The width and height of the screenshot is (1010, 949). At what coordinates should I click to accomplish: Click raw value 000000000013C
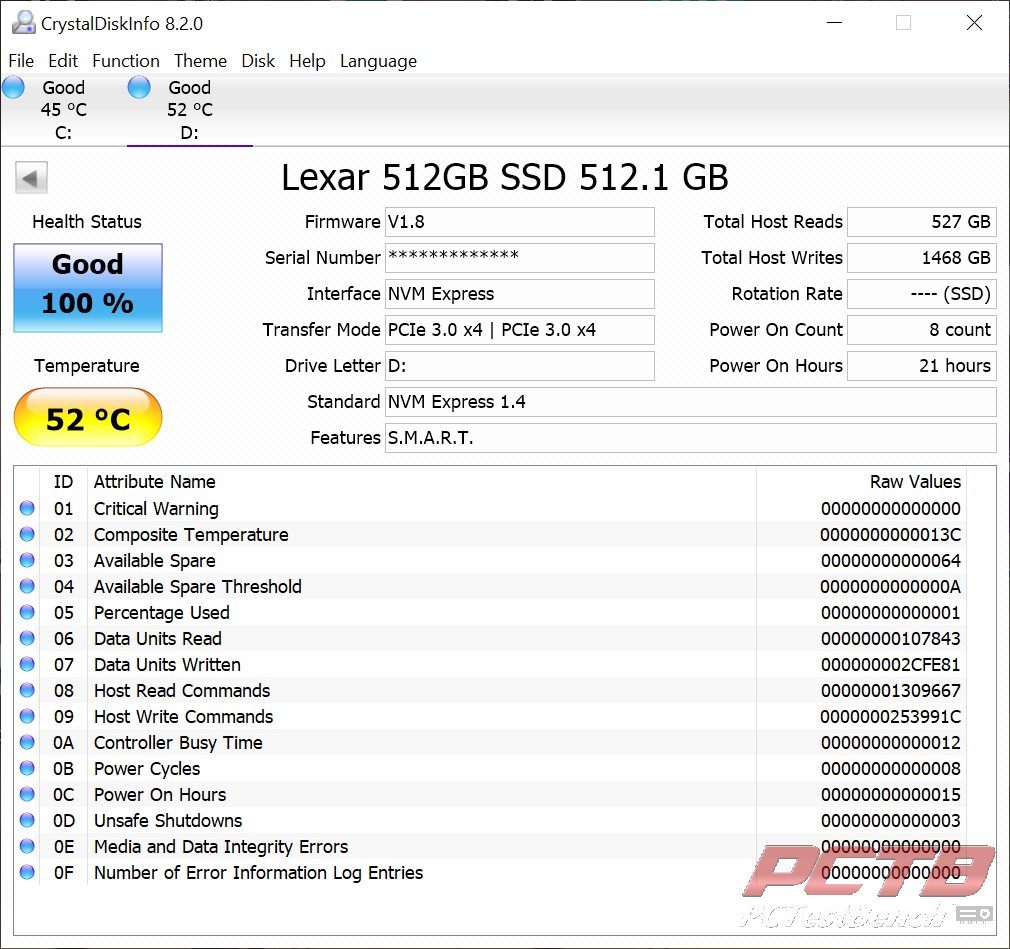(890, 535)
